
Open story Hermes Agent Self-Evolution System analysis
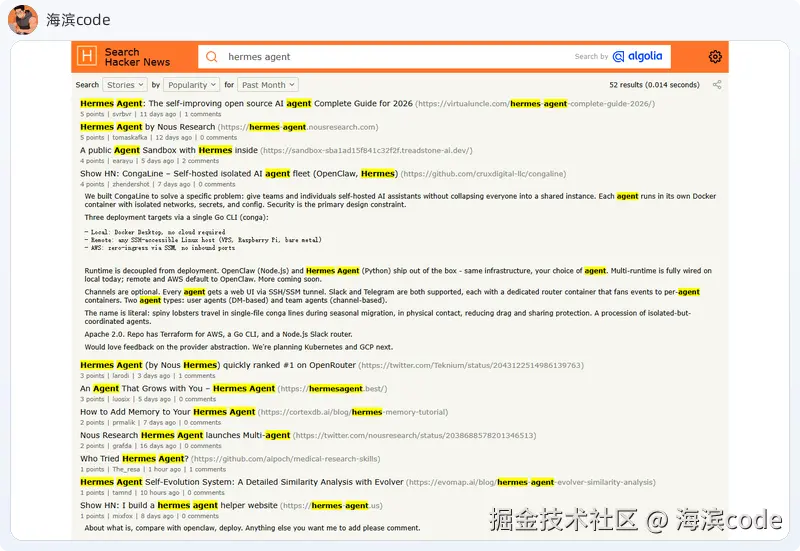coord(242,482)
